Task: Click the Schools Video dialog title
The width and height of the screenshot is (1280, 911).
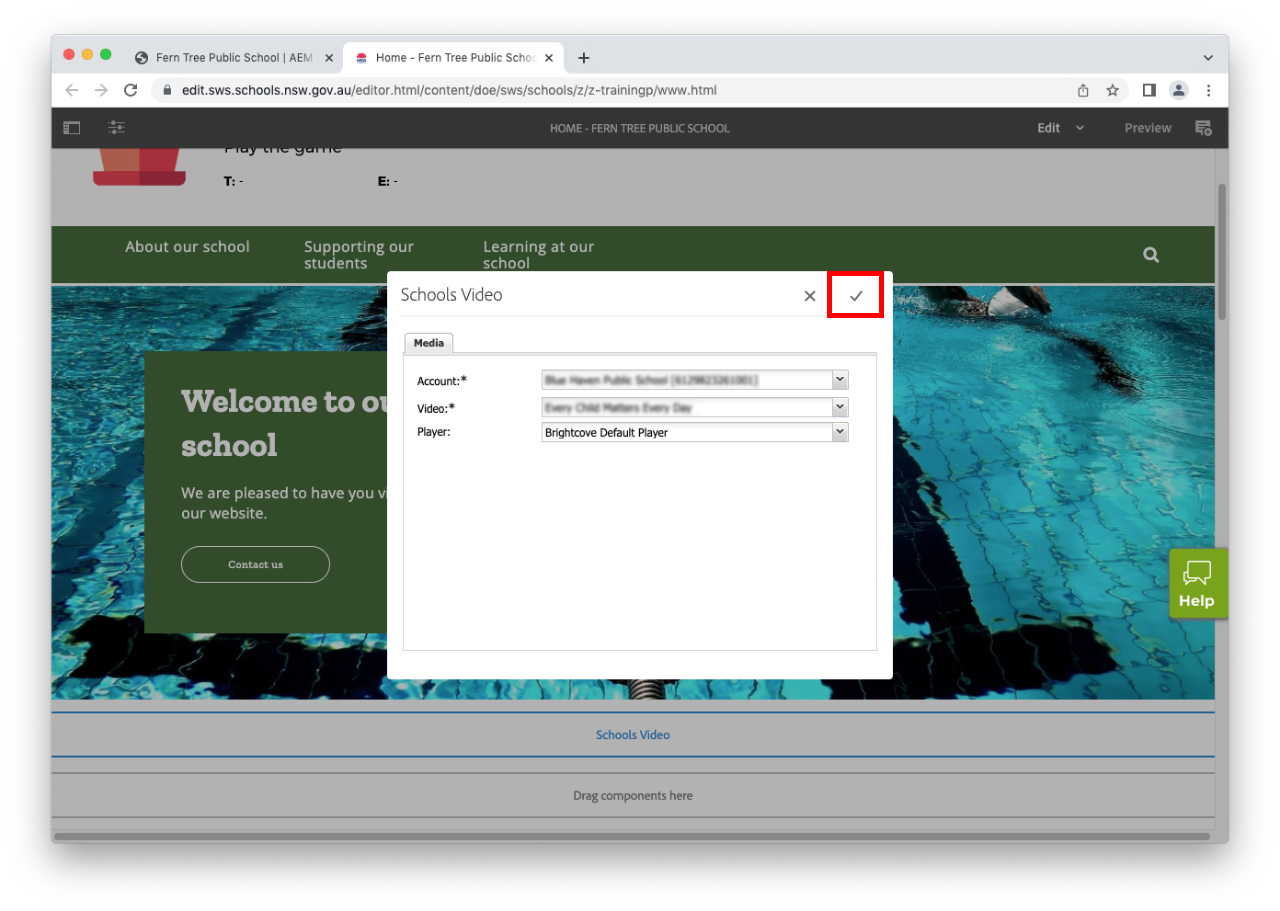Action: [x=451, y=295]
